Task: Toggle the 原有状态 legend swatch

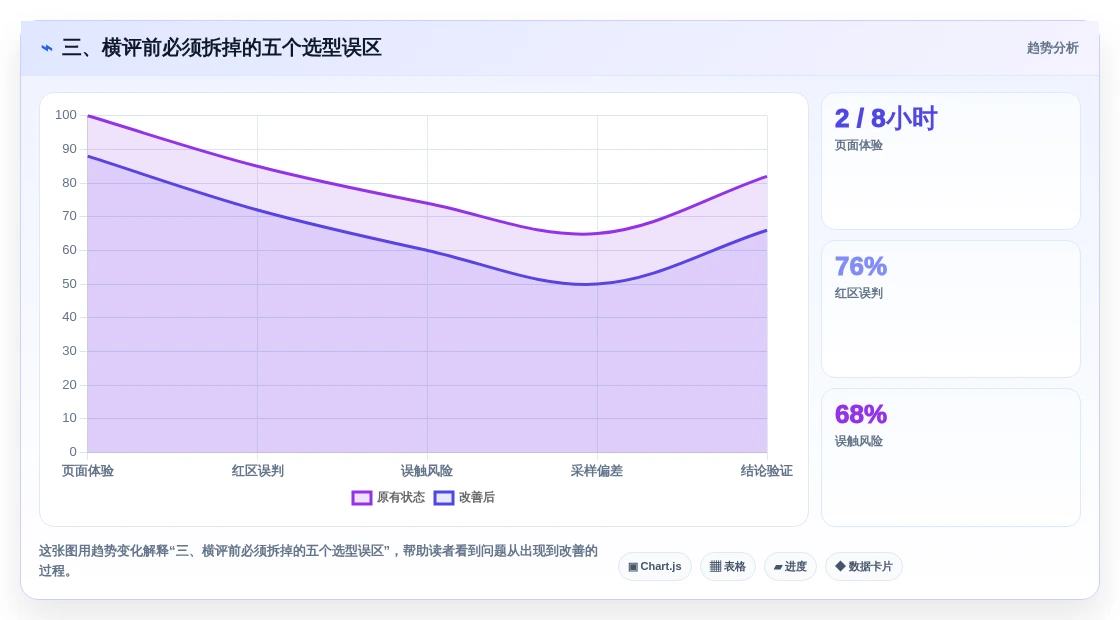Action: point(361,498)
